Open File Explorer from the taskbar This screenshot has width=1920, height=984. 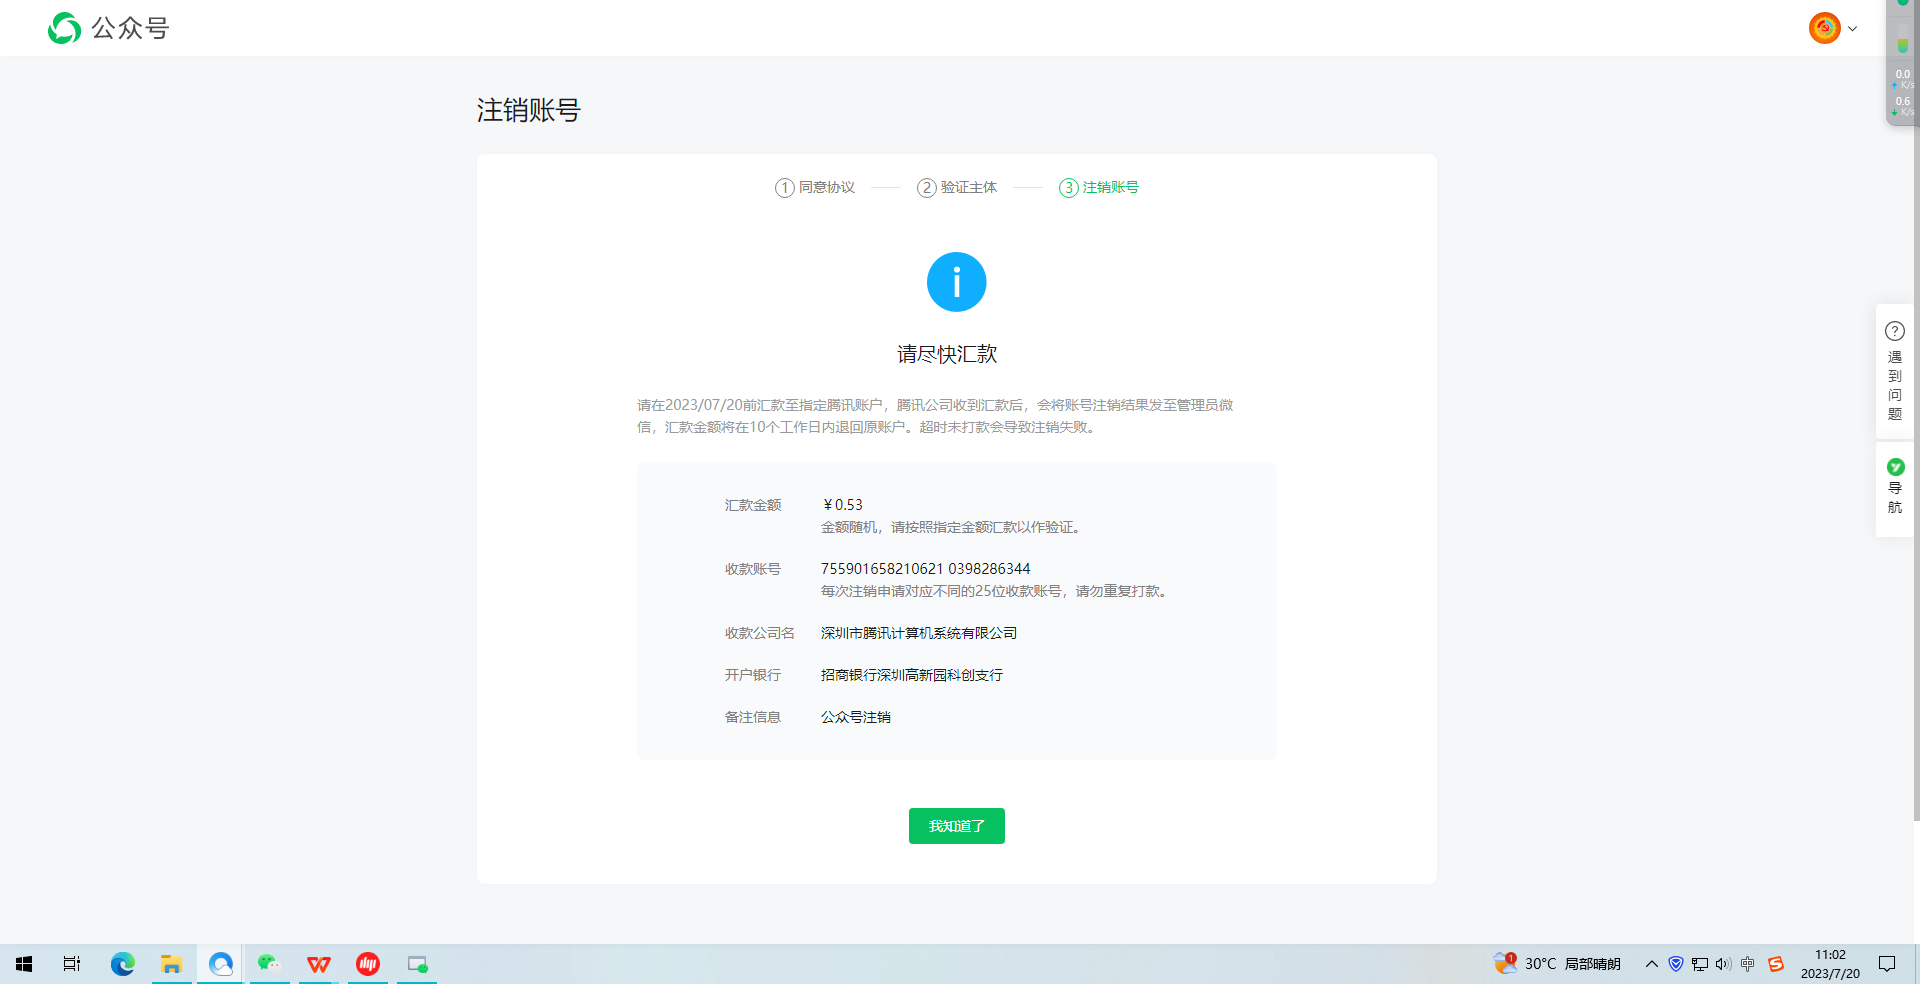pos(171,964)
